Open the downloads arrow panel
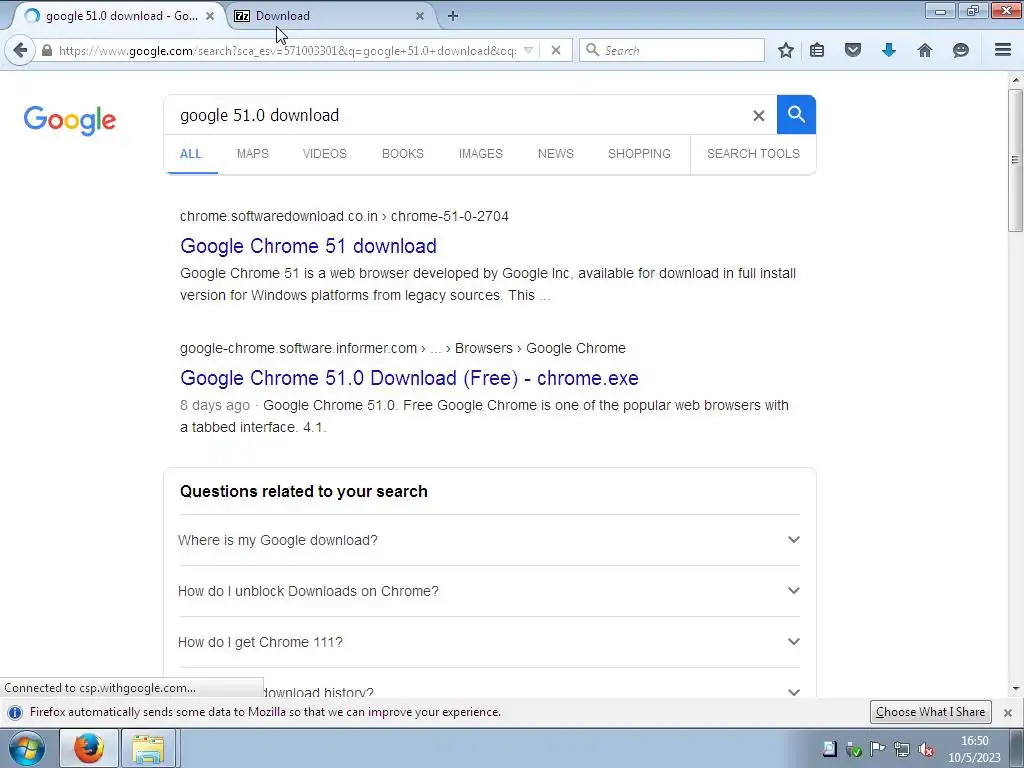The image size is (1024, 768). pyautogui.click(x=889, y=50)
